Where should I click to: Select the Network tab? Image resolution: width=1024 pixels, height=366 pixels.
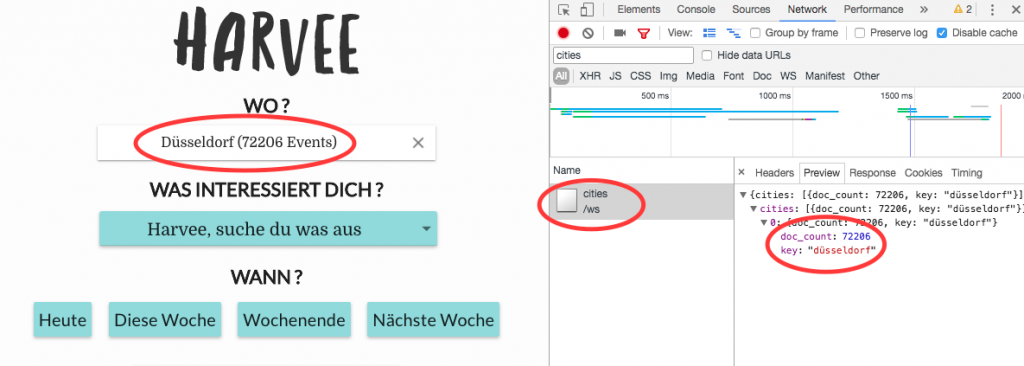pyautogui.click(x=807, y=10)
